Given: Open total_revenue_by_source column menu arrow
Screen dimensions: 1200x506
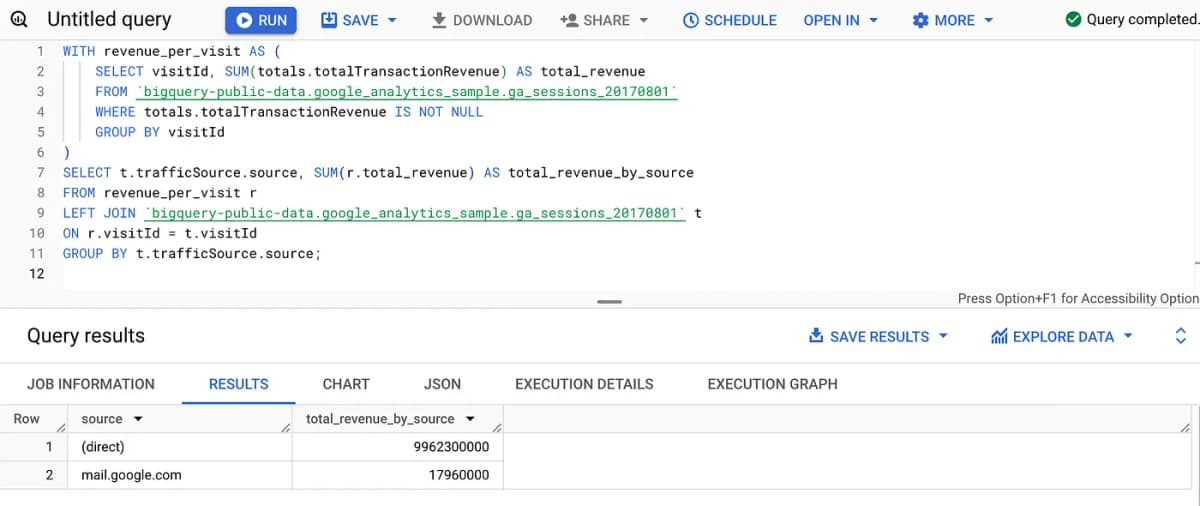Looking at the screenshot, I should [470, 419].
